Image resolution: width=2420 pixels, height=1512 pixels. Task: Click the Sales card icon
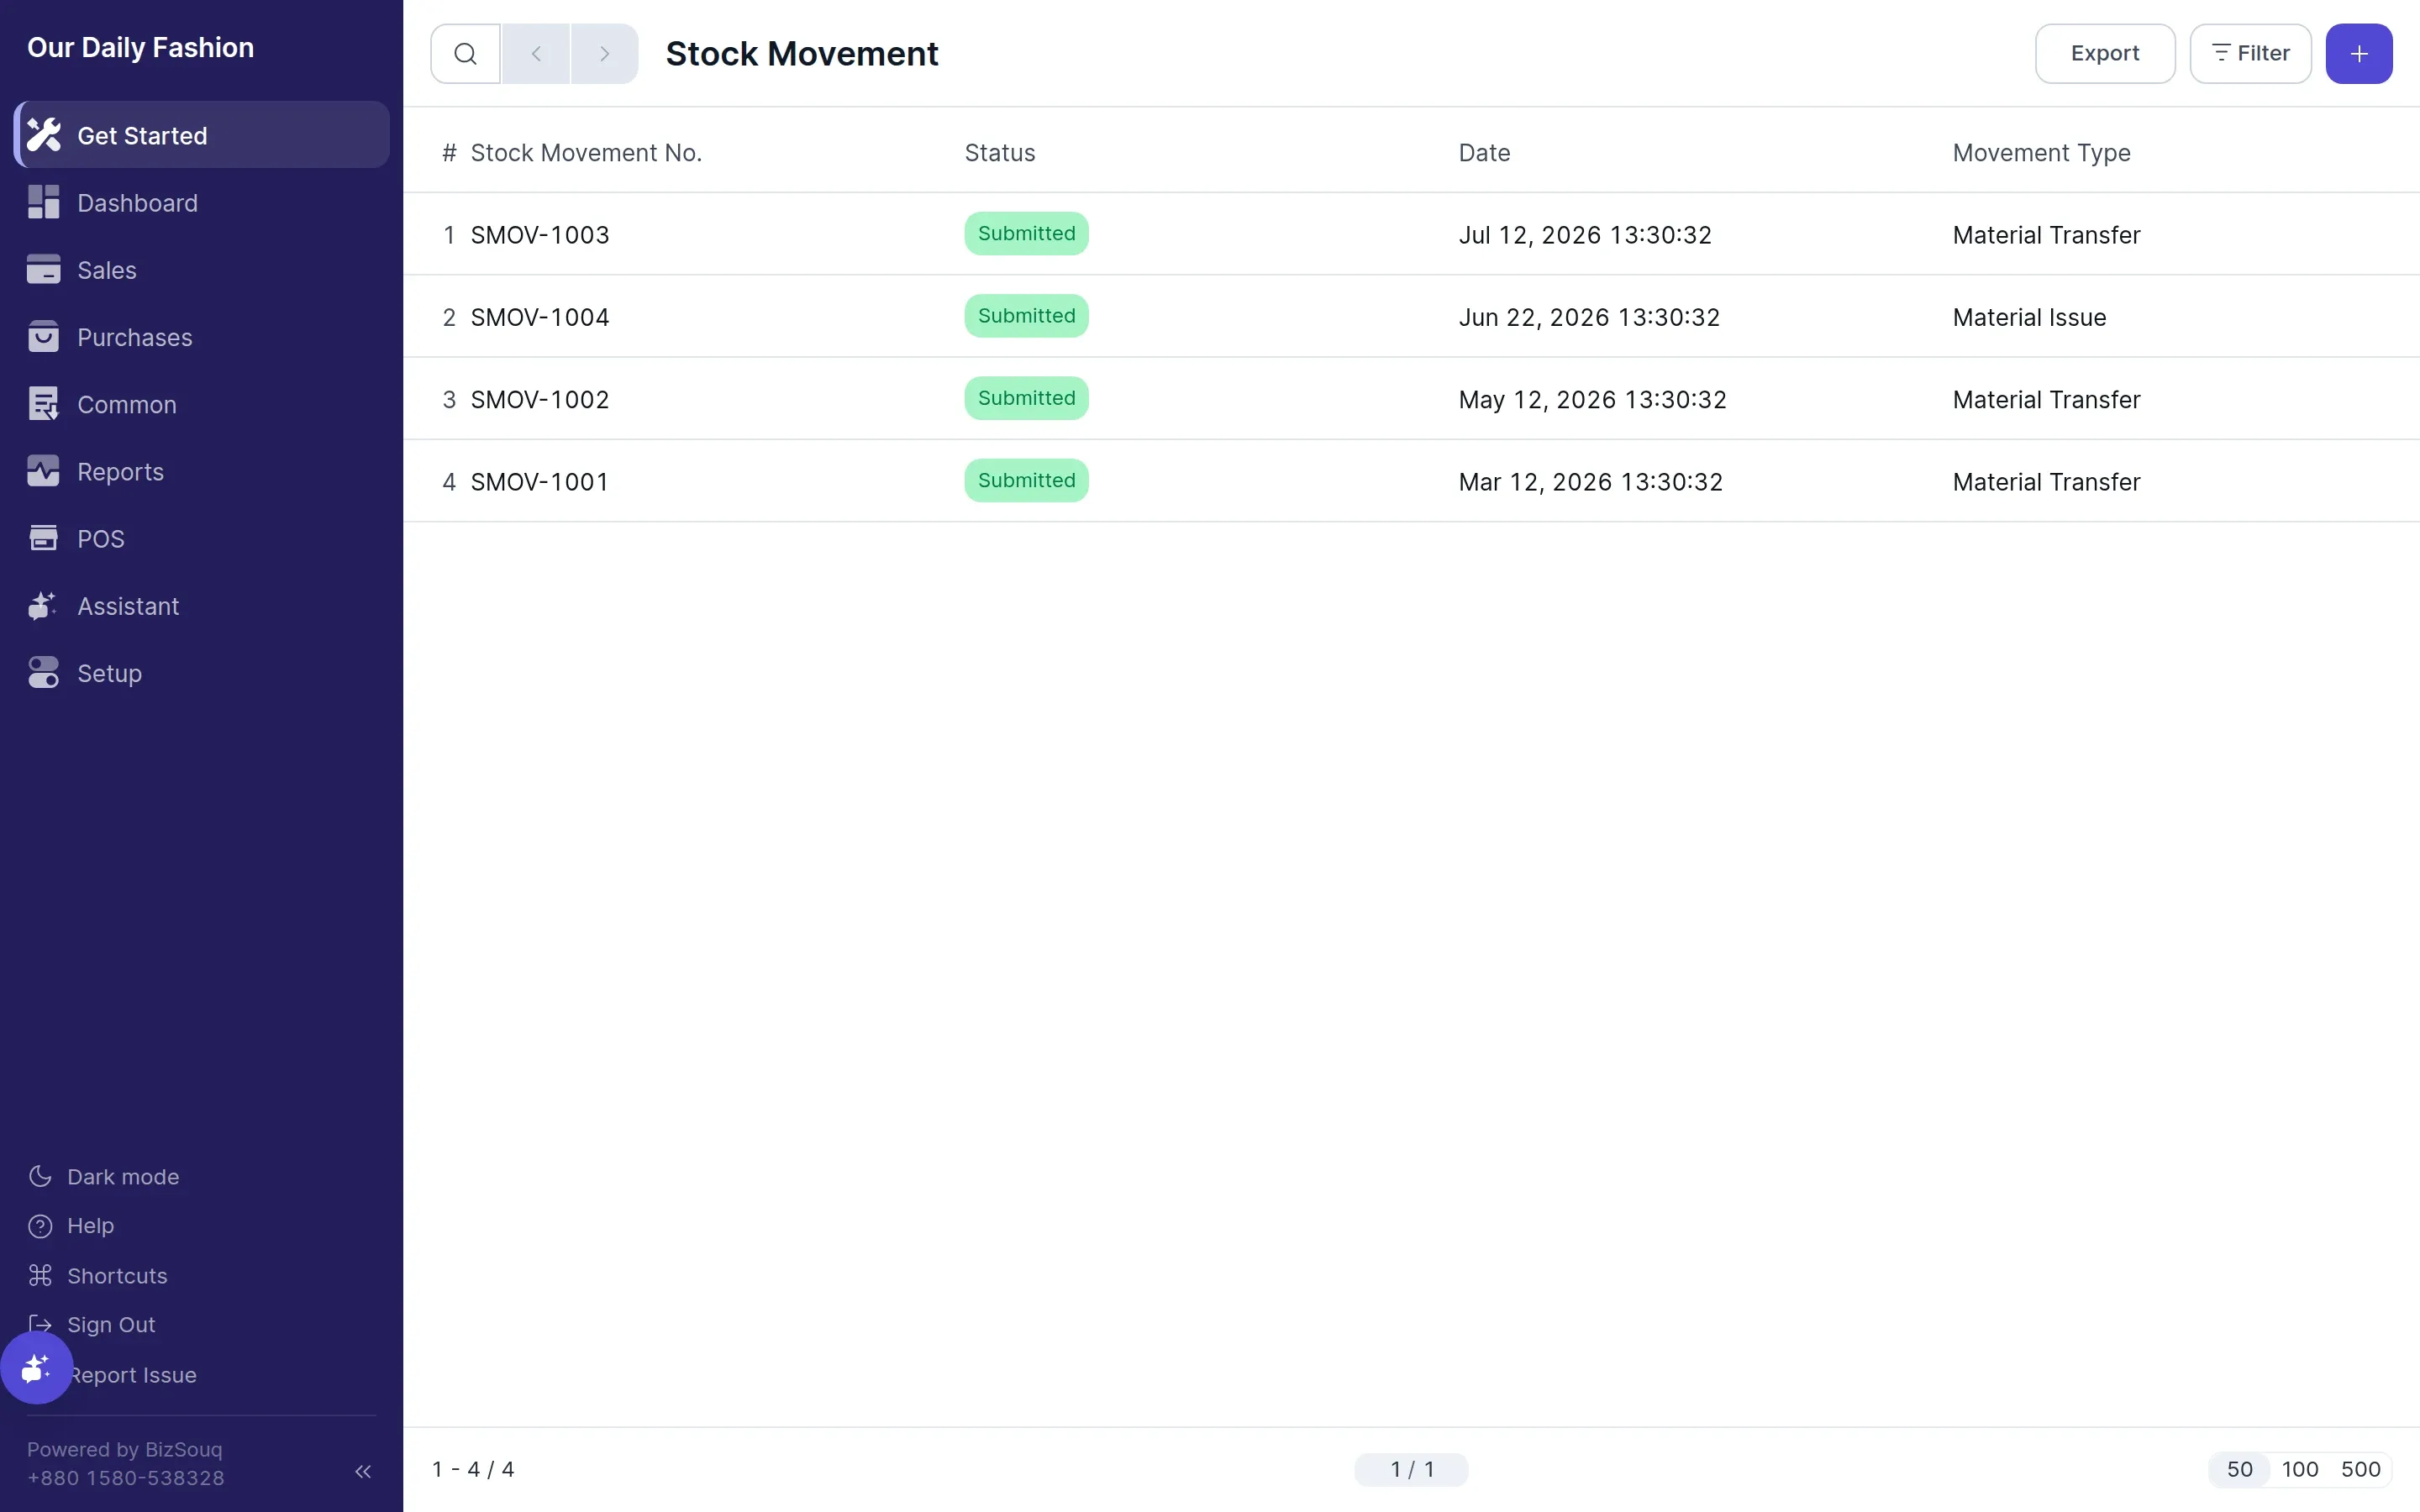point(44,269)
